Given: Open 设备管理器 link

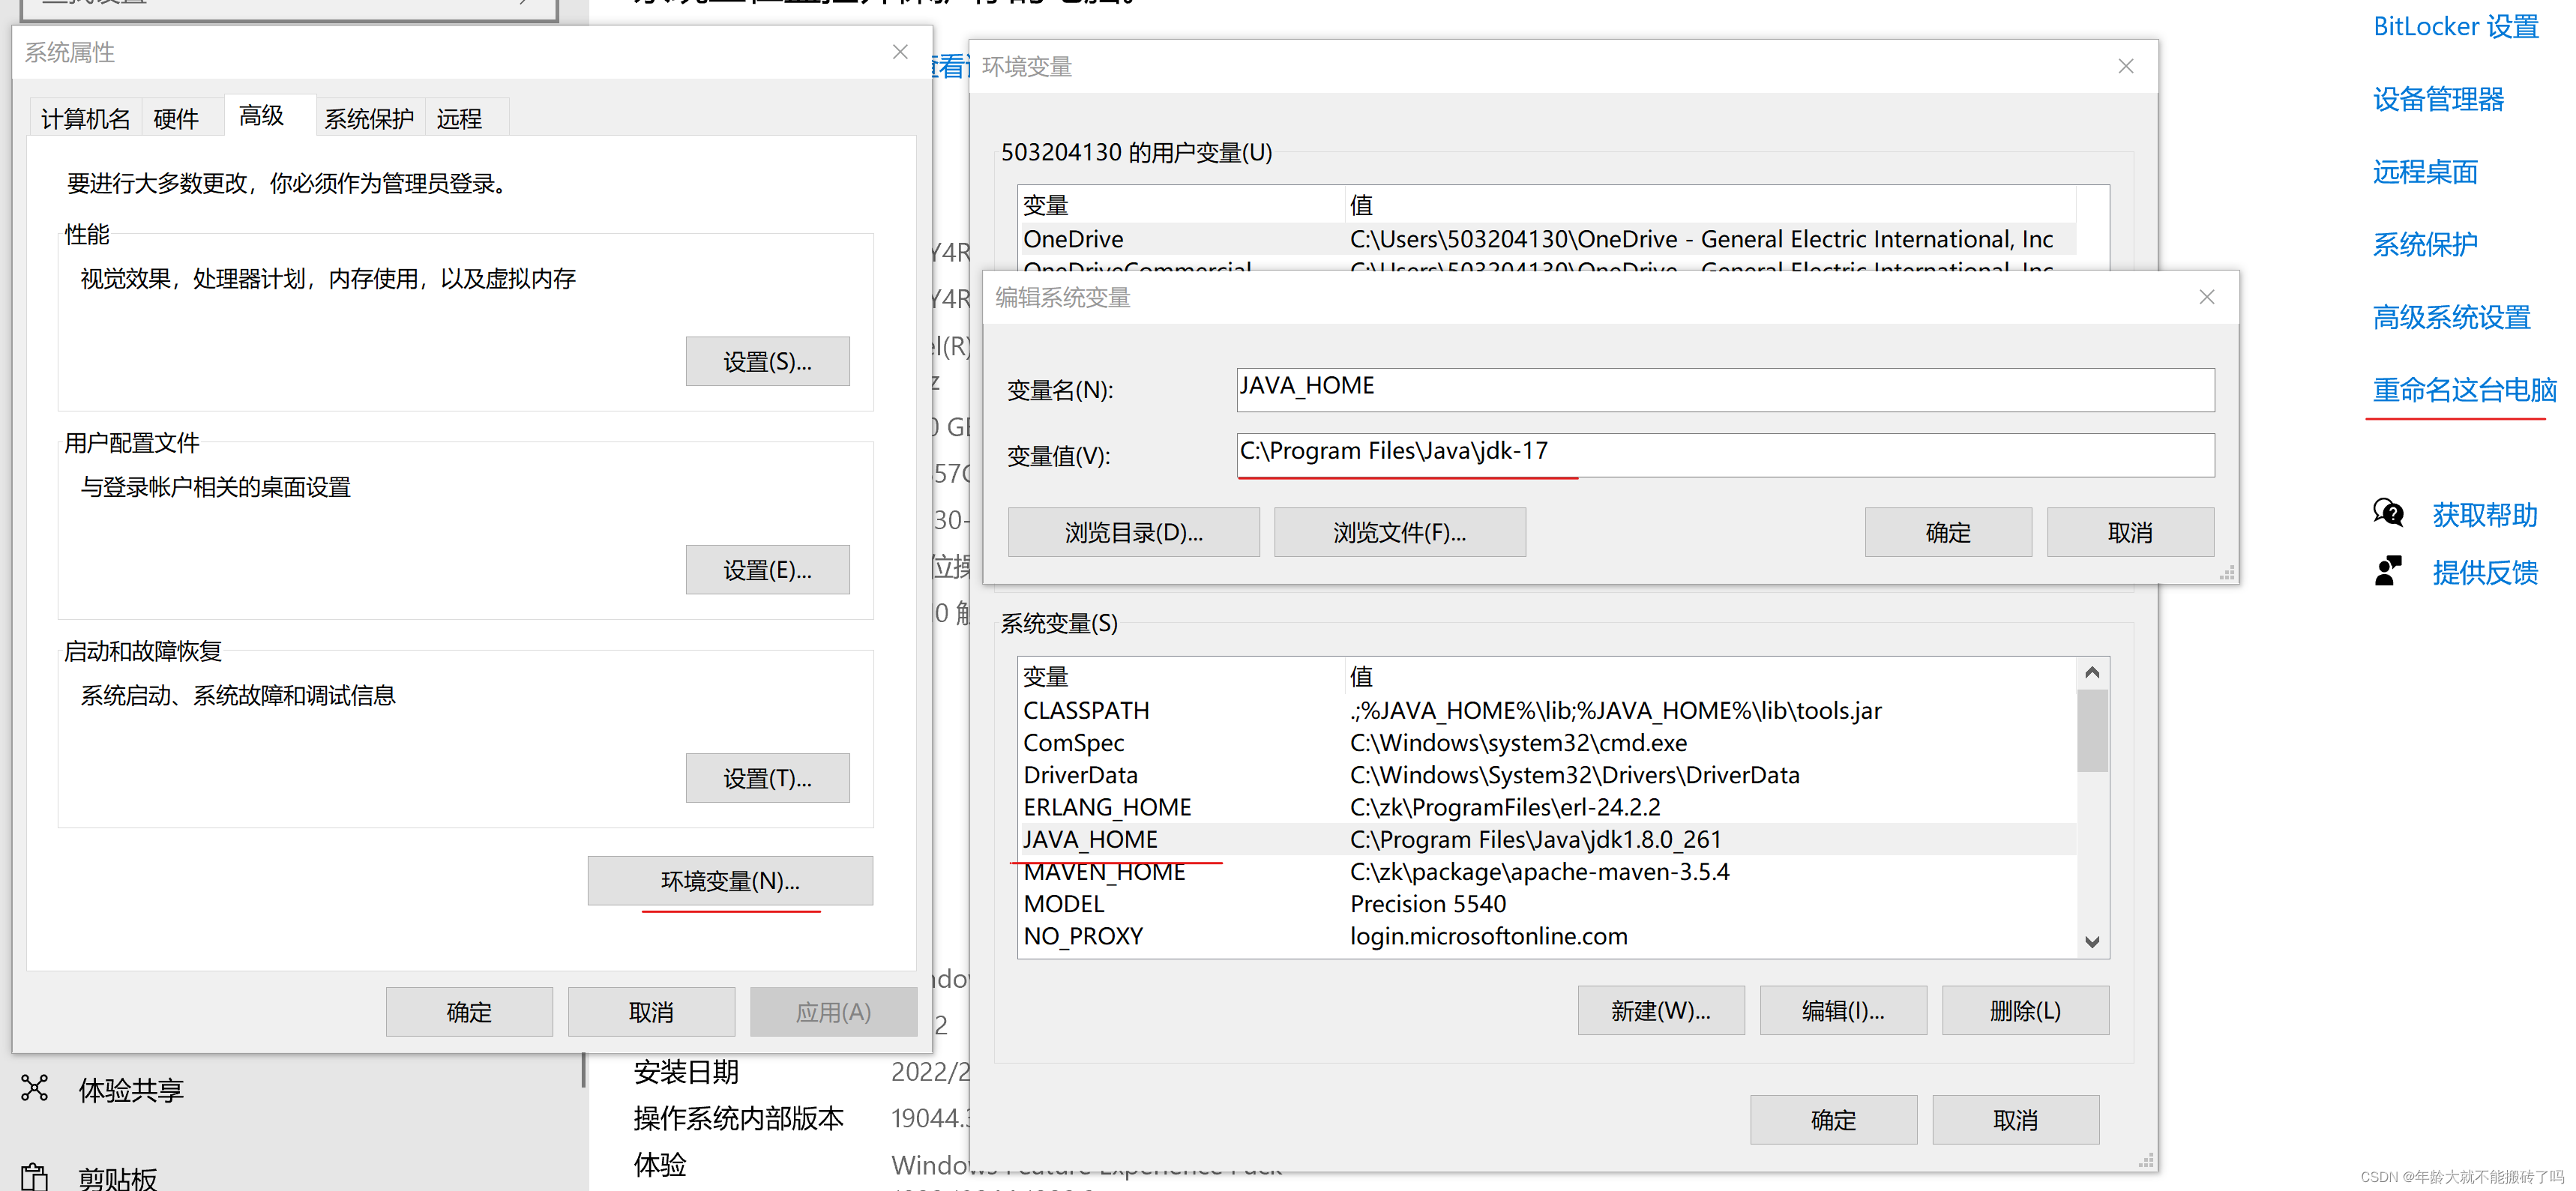Looking at the screenshot, I should click(x=2438, y=99).
